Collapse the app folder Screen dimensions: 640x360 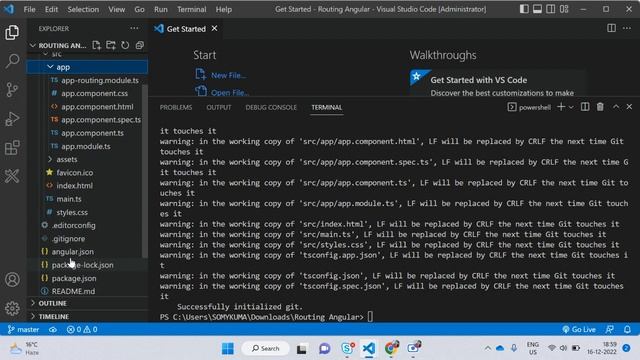87,67
